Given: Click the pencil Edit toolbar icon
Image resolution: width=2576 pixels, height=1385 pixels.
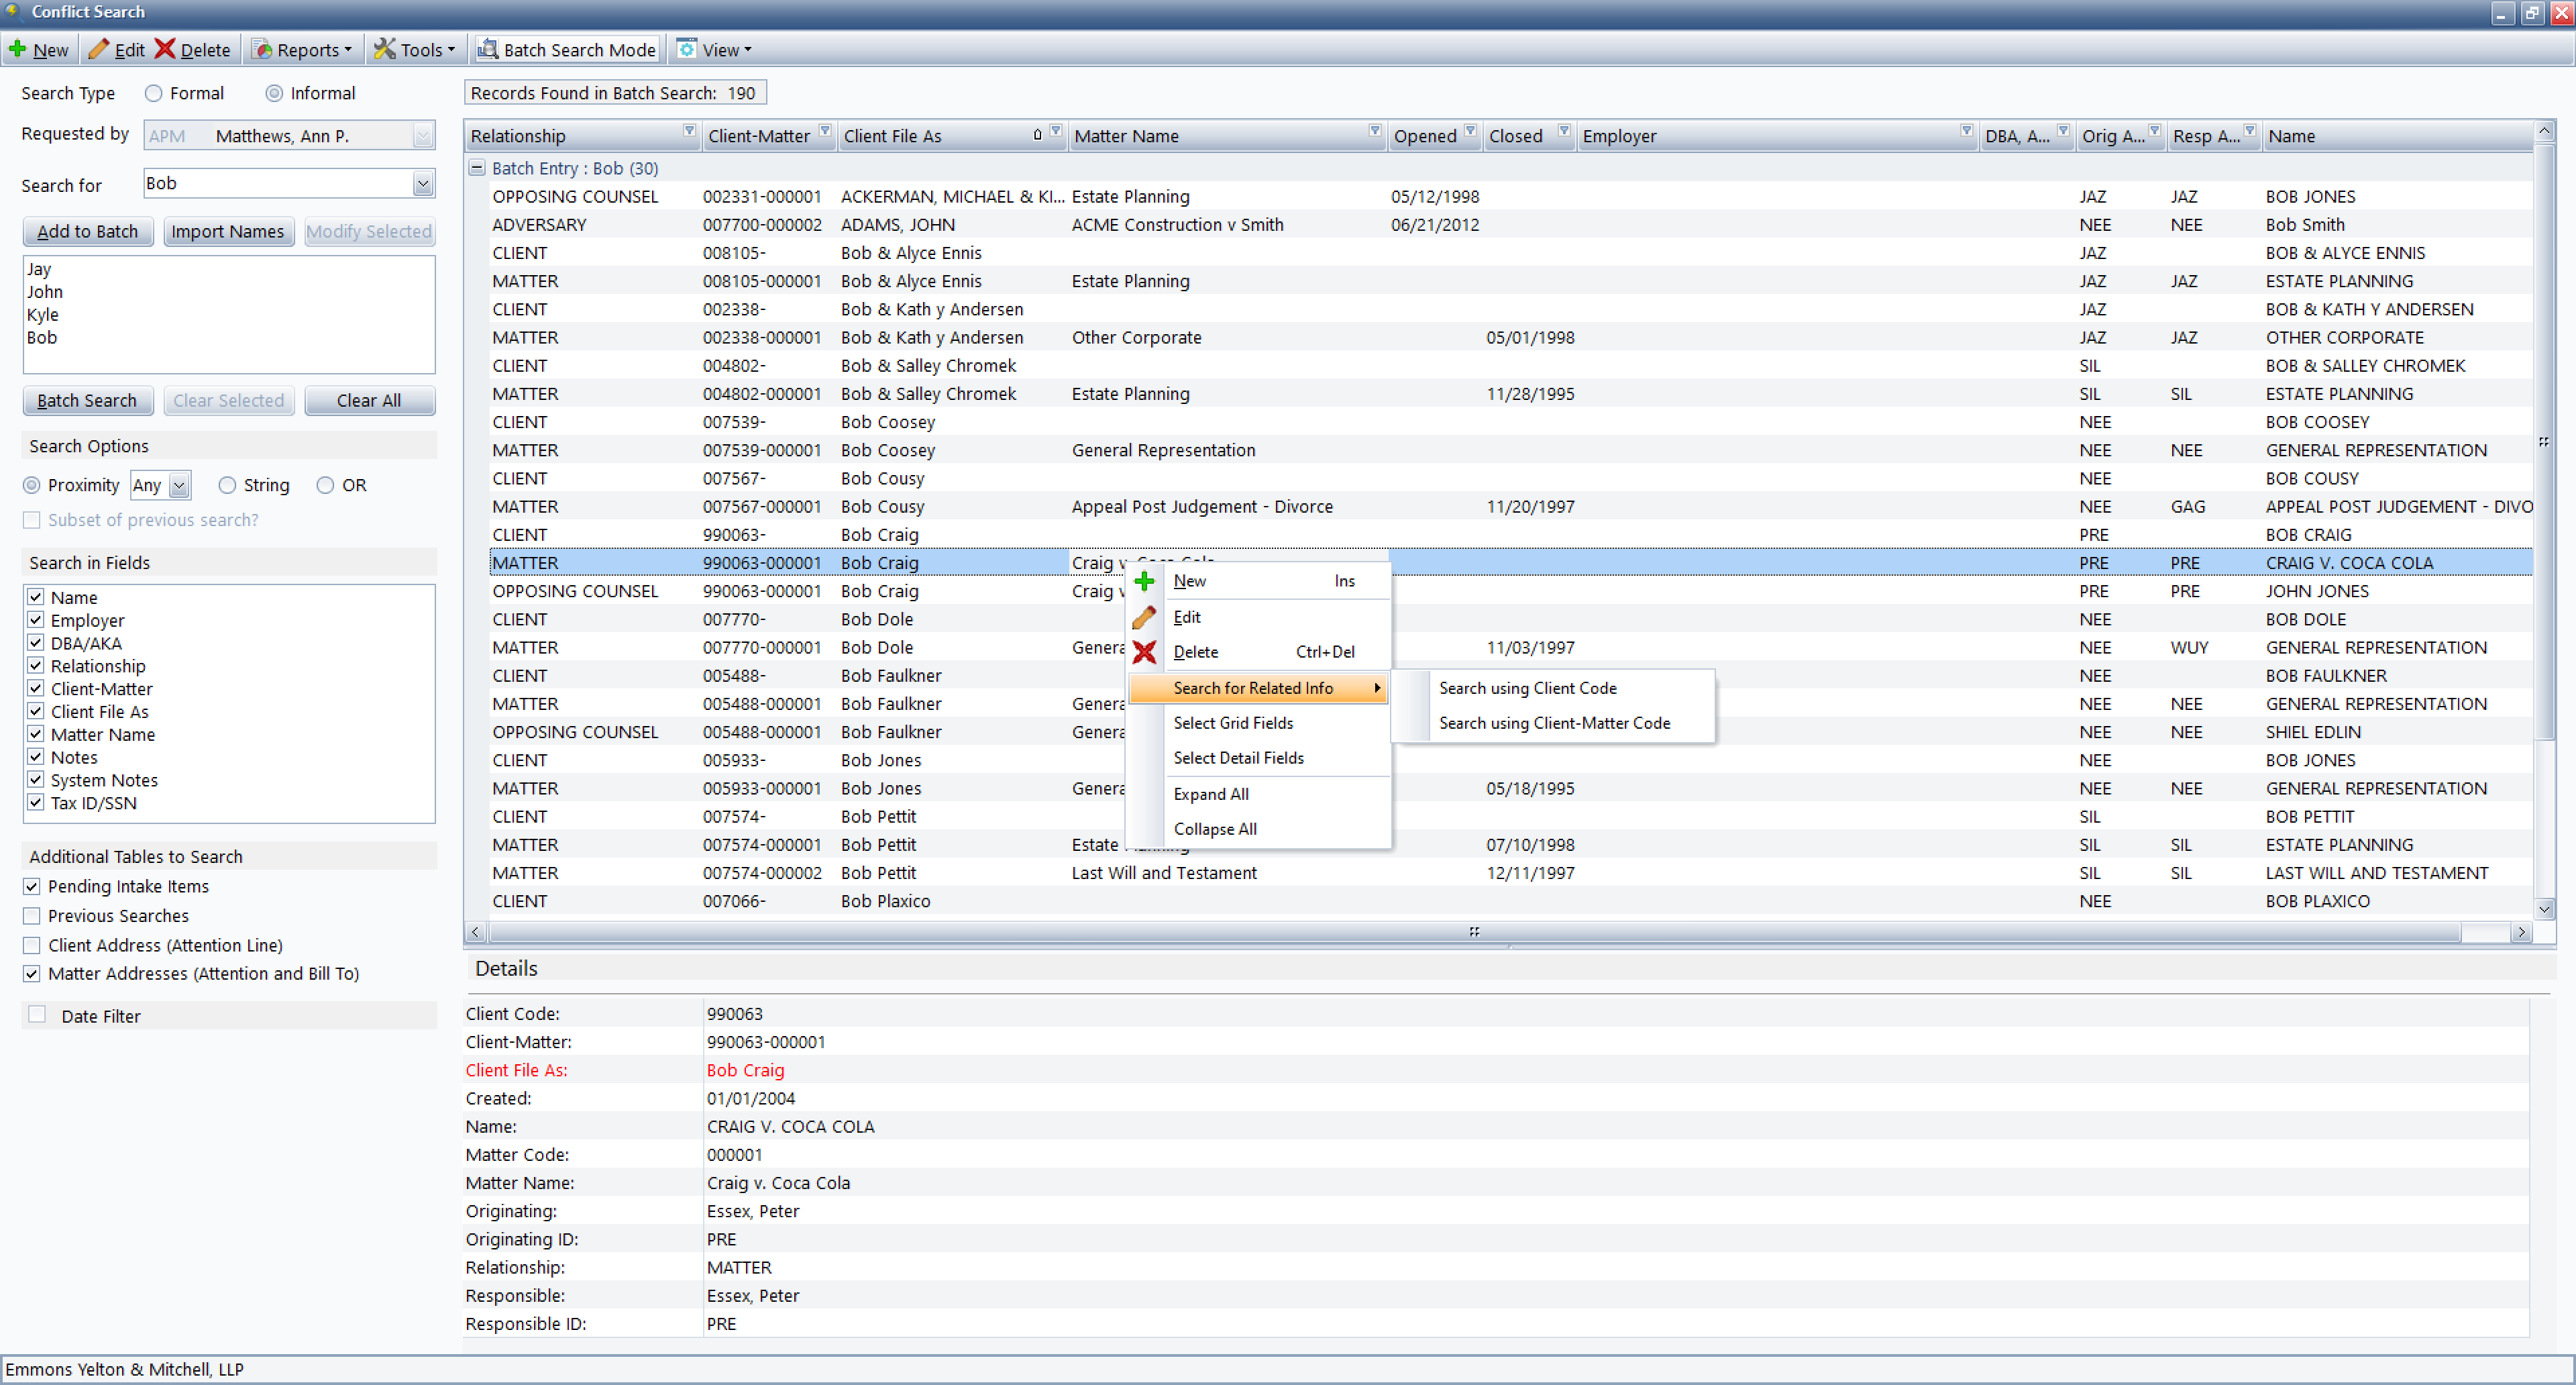Looking at the screenshot, I should click(x=98, y=49).
